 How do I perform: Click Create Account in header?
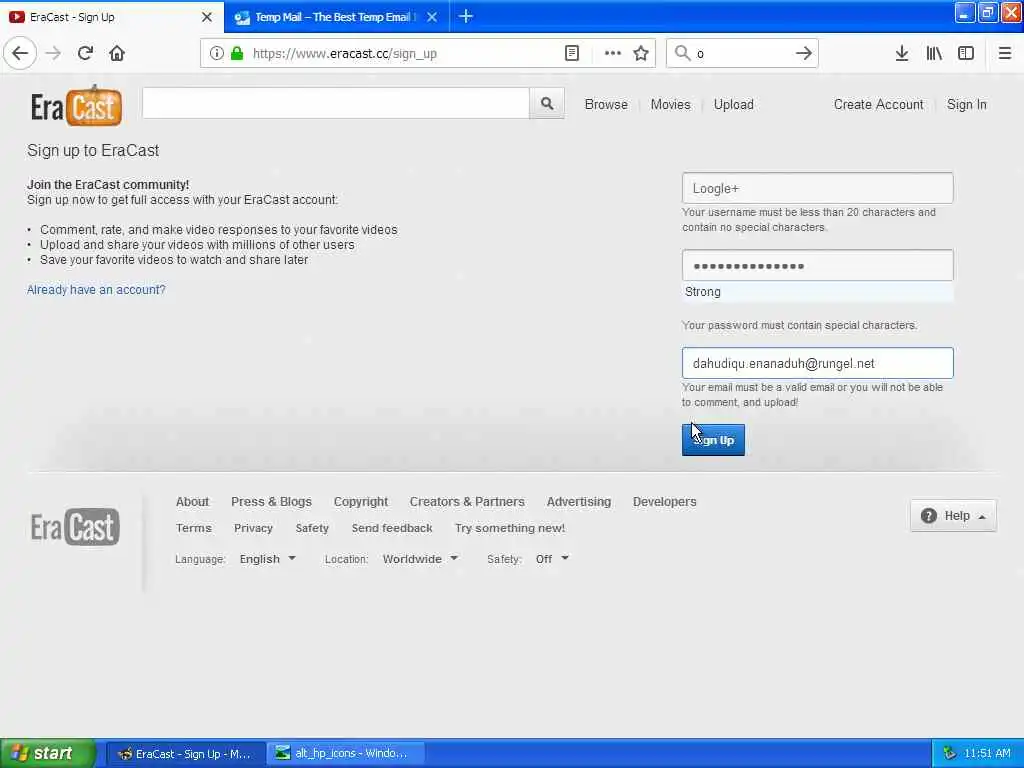tap(878, 104)
